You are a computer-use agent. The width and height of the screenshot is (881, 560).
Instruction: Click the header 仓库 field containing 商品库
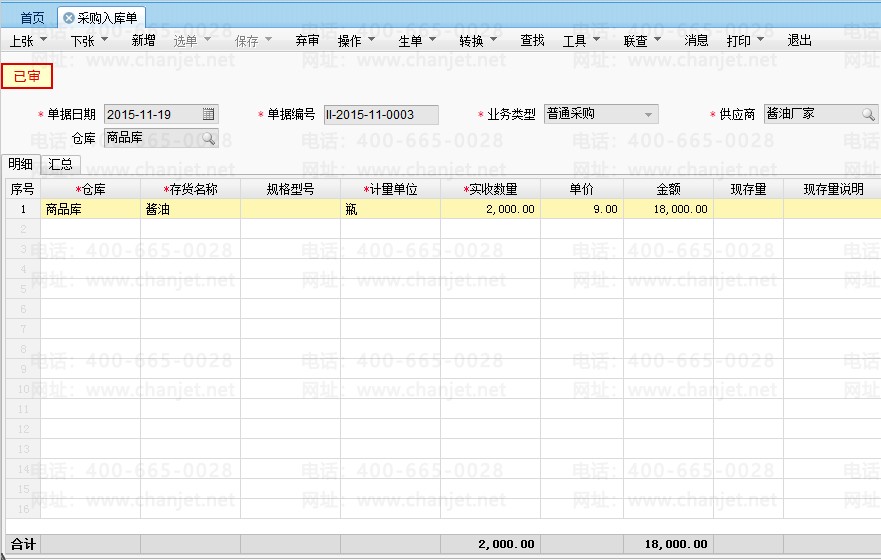pyautogui.click(x=161, y=138)
